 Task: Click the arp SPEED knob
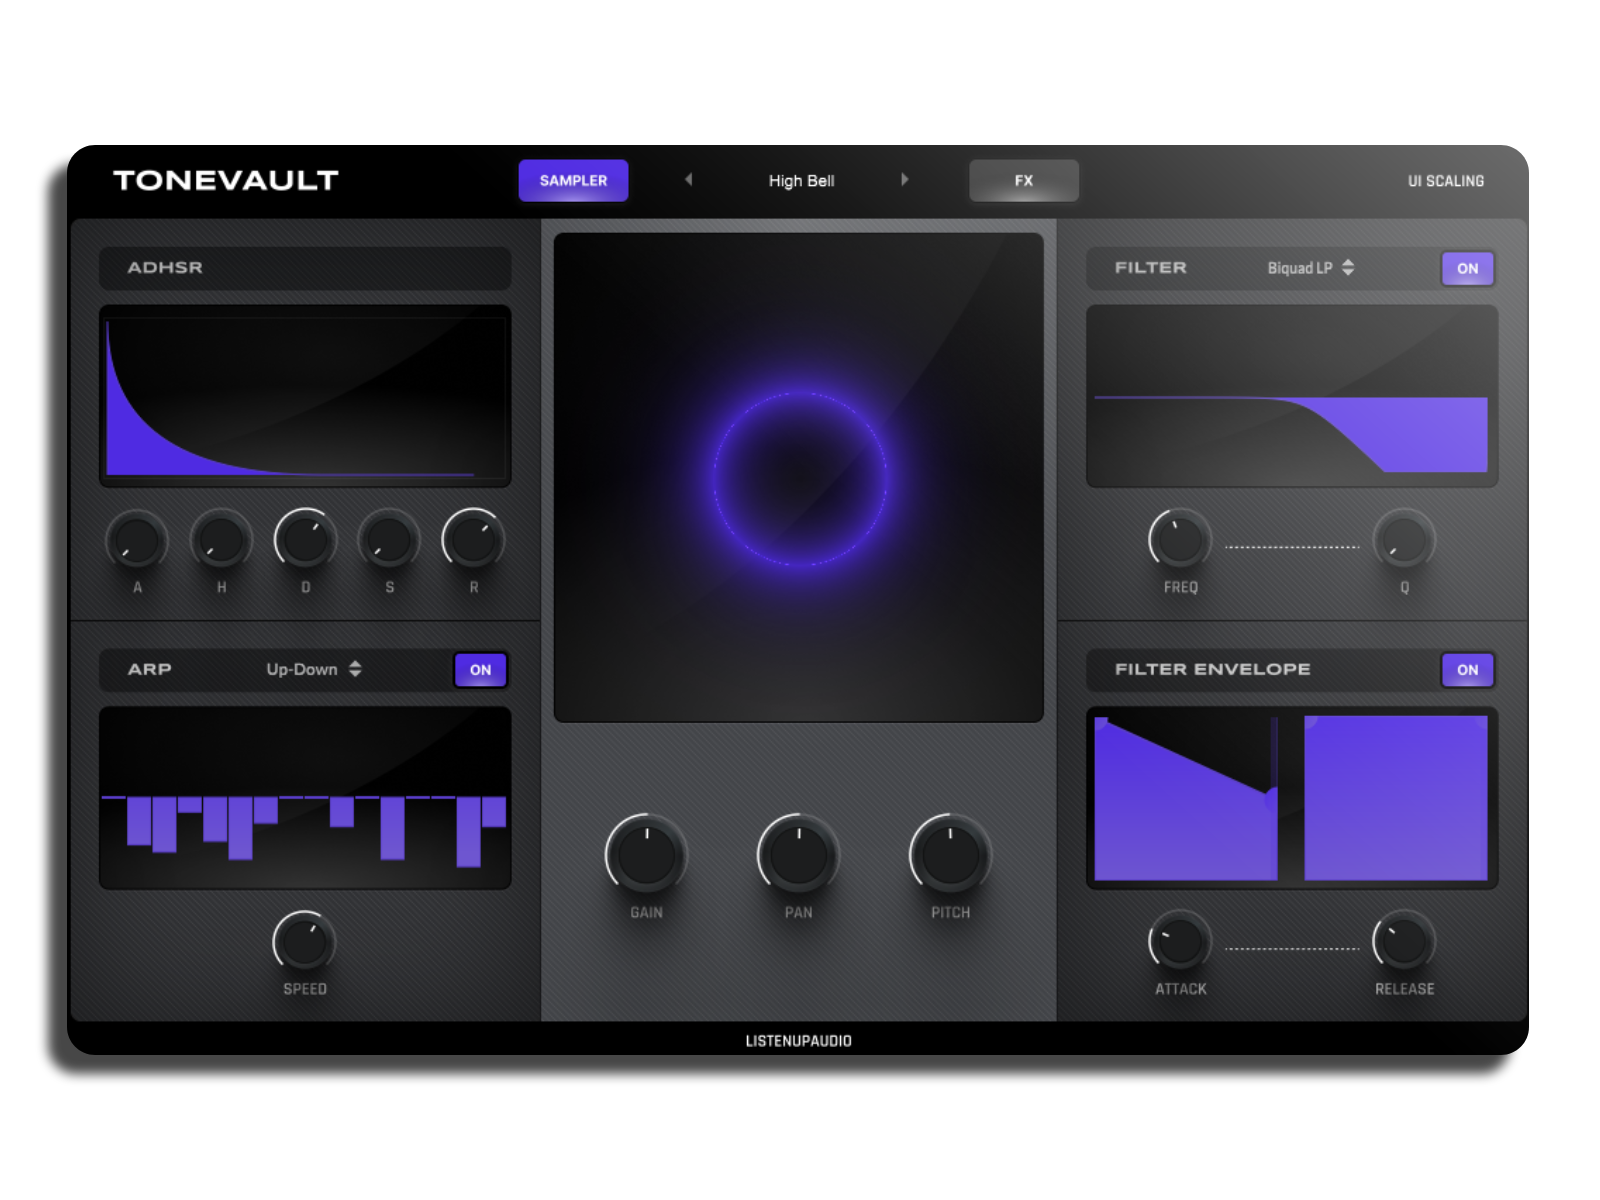click(x=304, y=942)
